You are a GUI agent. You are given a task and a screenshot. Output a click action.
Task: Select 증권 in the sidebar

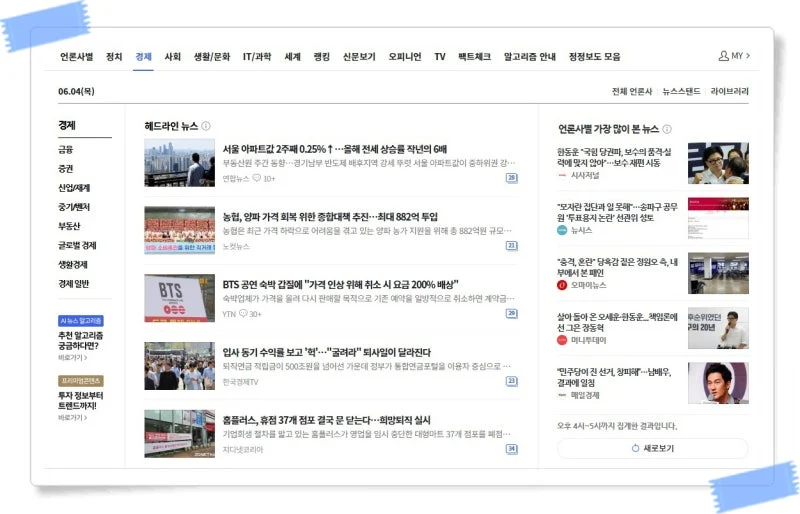(x=66, y=168)
